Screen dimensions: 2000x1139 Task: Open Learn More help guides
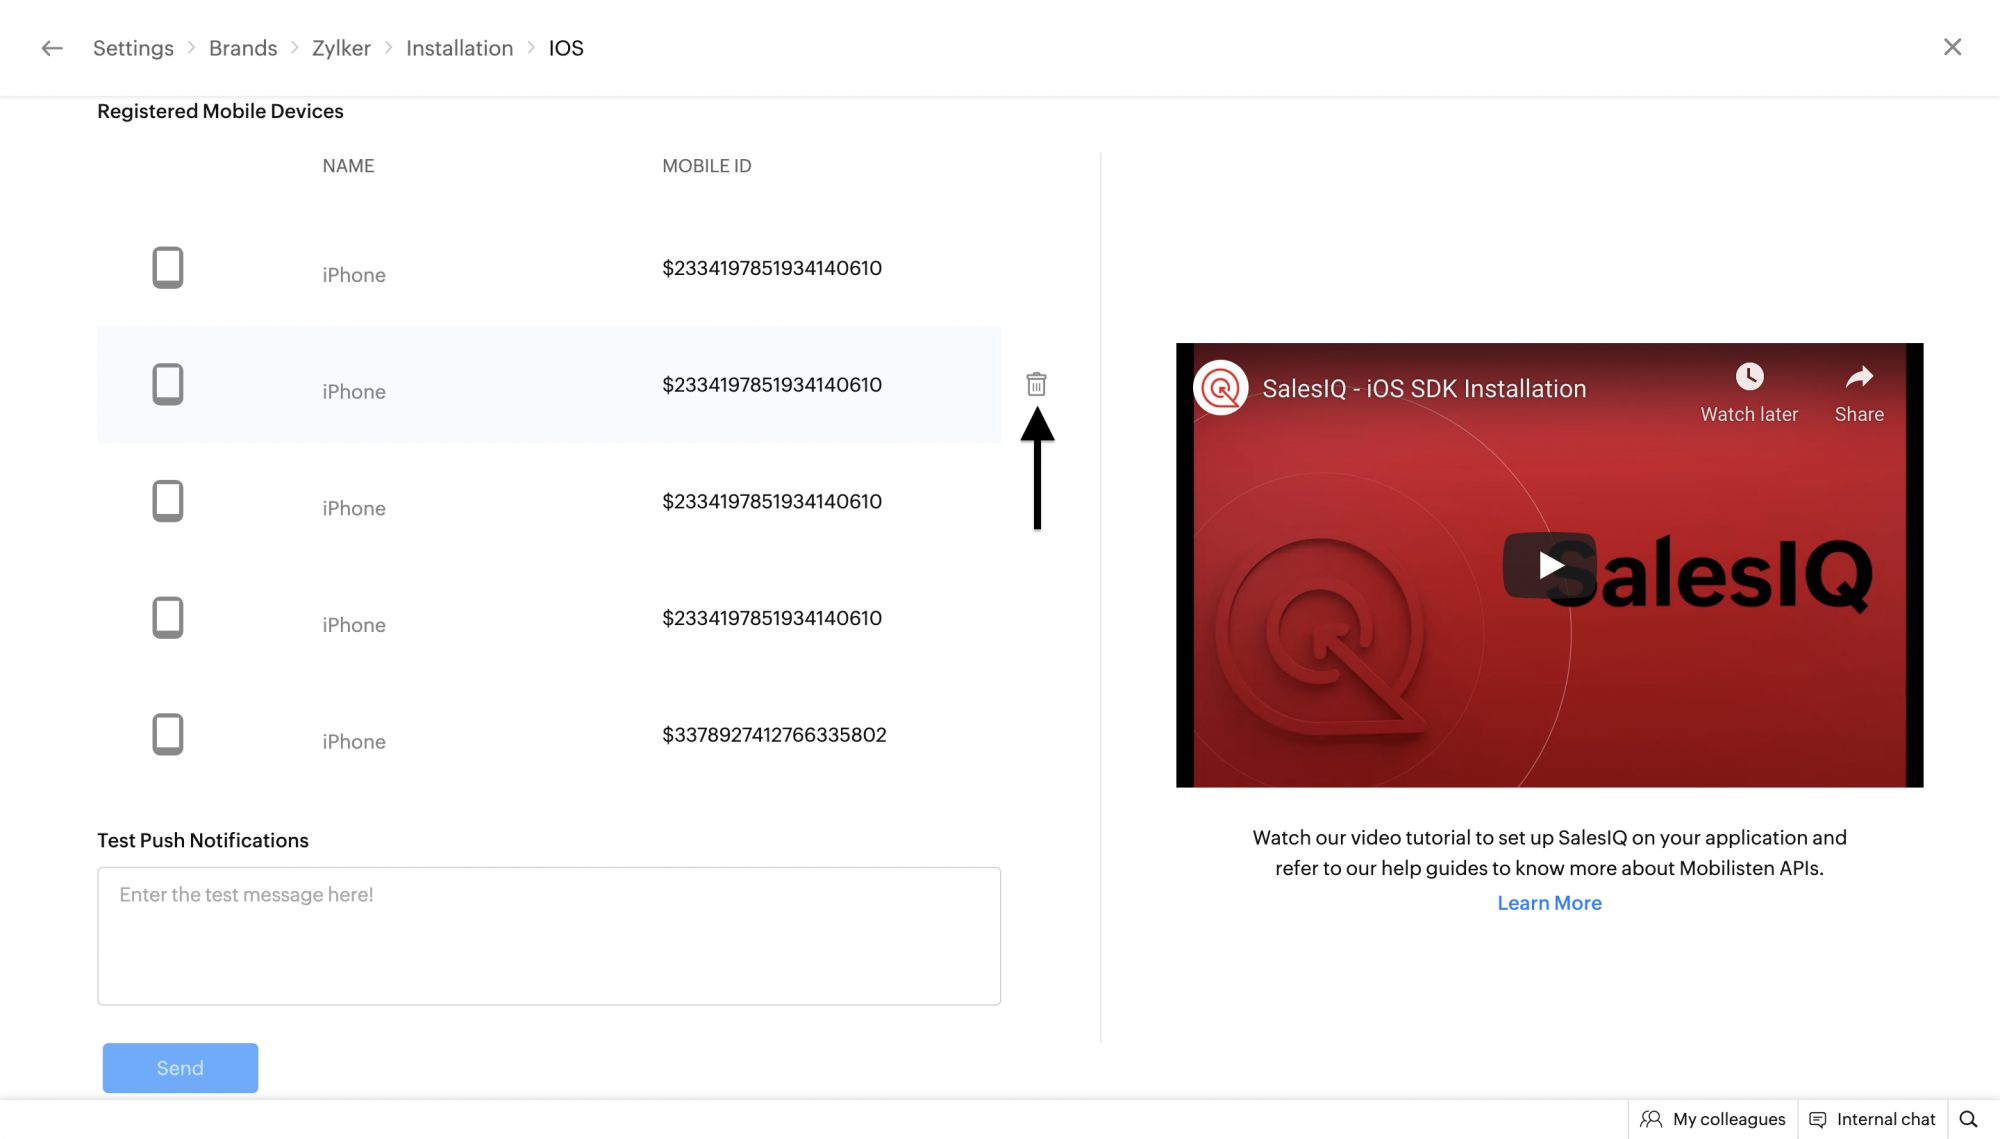(1549, 902)
